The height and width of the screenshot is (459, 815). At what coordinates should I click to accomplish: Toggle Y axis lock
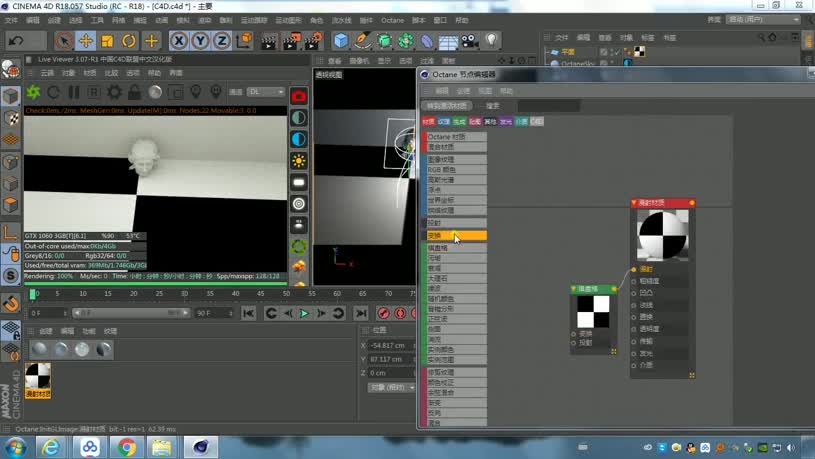[200, 41]
